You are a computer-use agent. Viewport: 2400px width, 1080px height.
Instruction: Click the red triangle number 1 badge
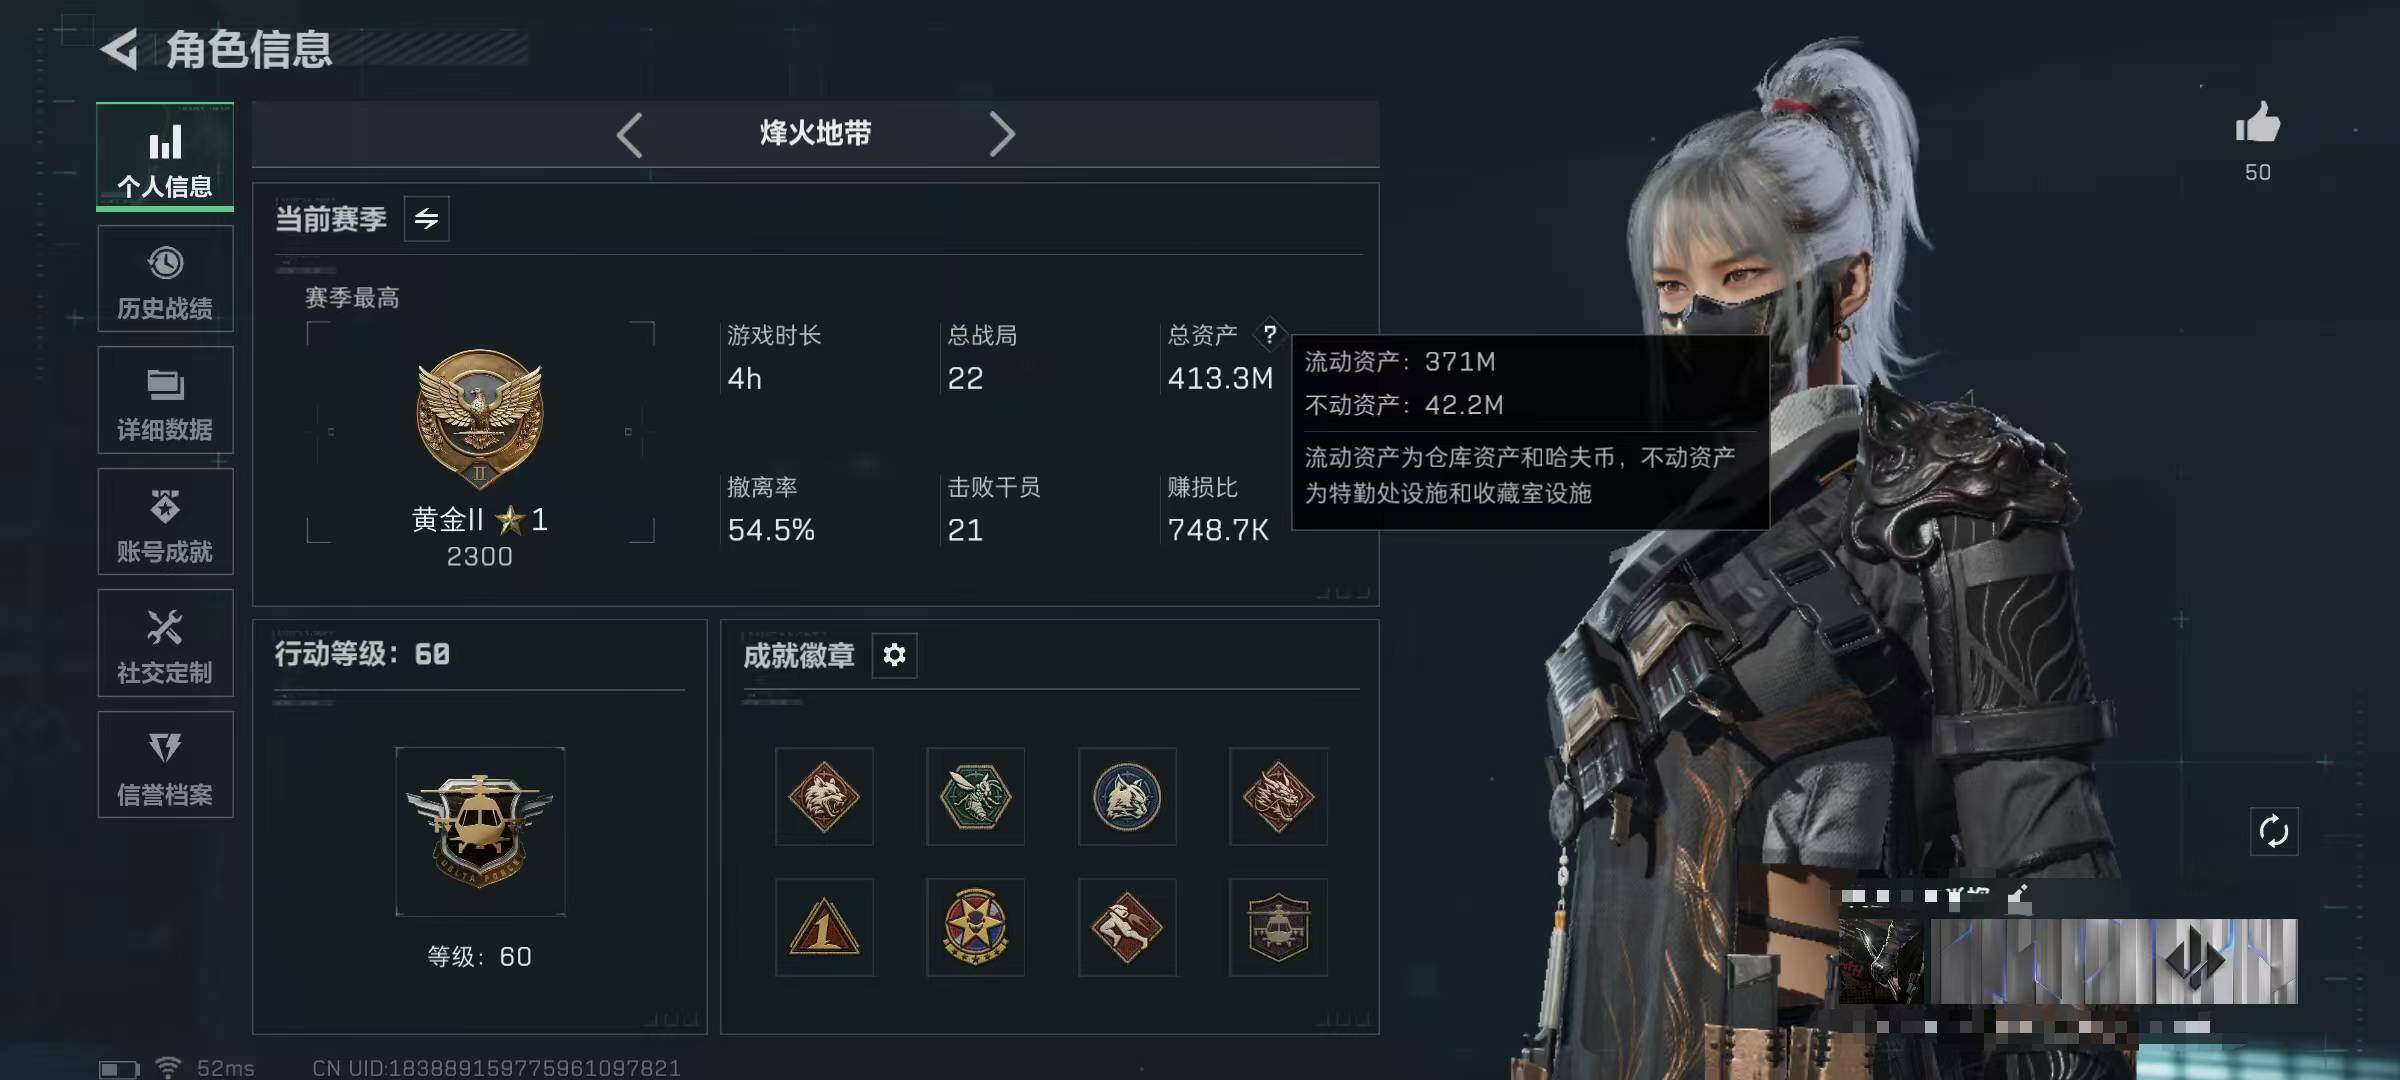(x=824, y=927)
